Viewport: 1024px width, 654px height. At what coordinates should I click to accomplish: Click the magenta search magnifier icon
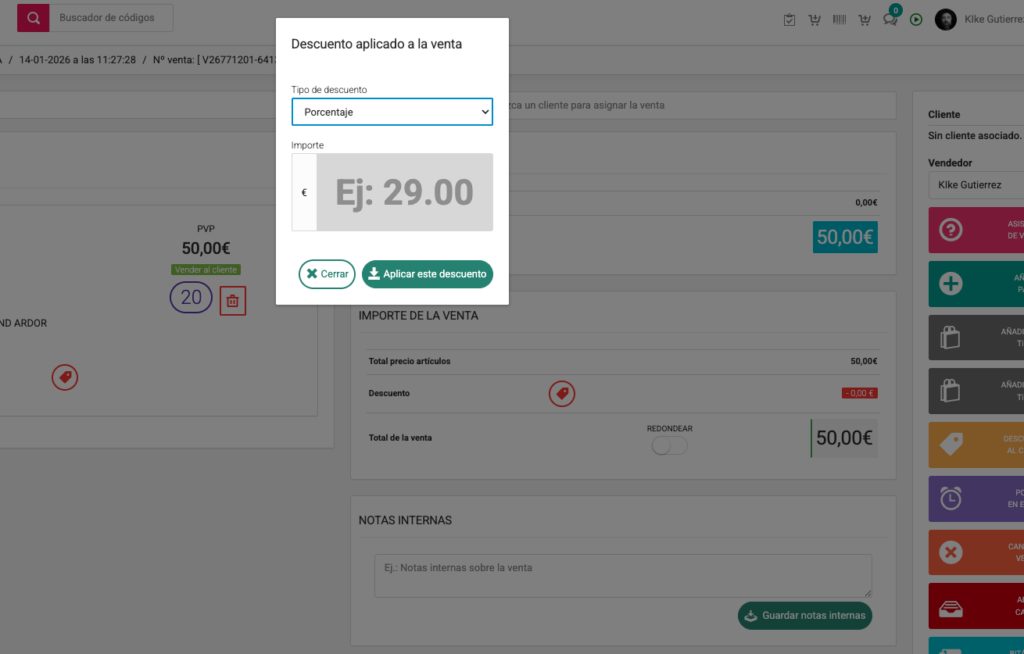(x=33, y=18)
